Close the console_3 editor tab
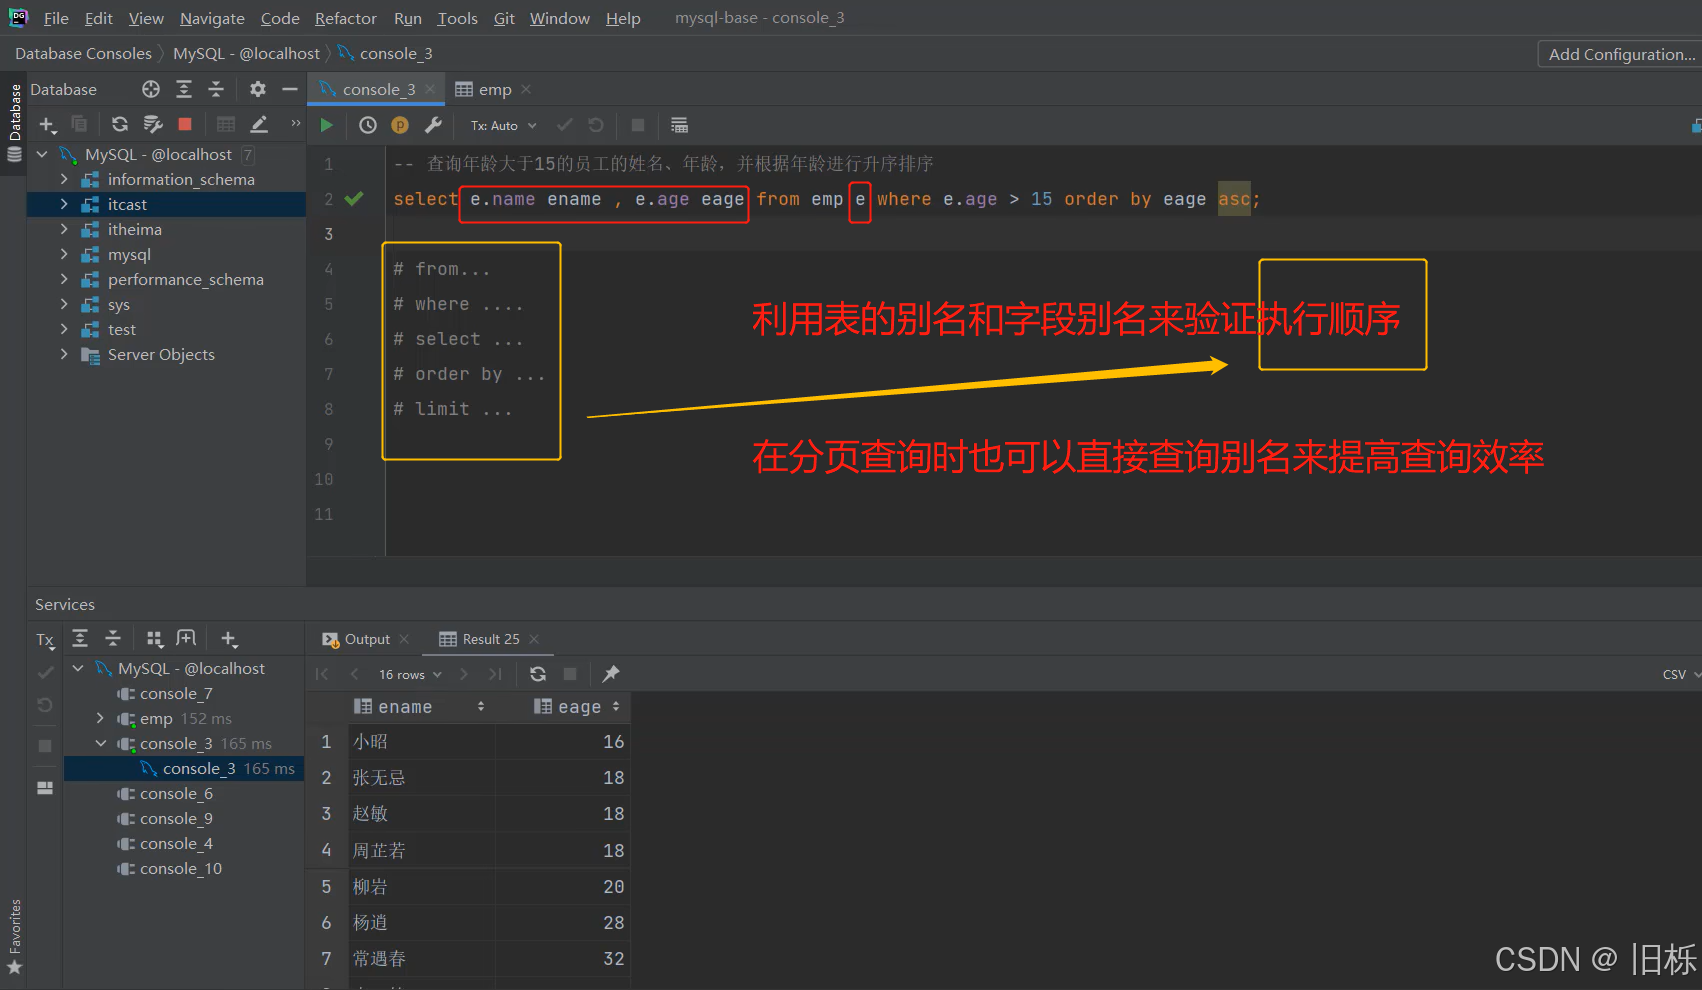 (430, 89)
